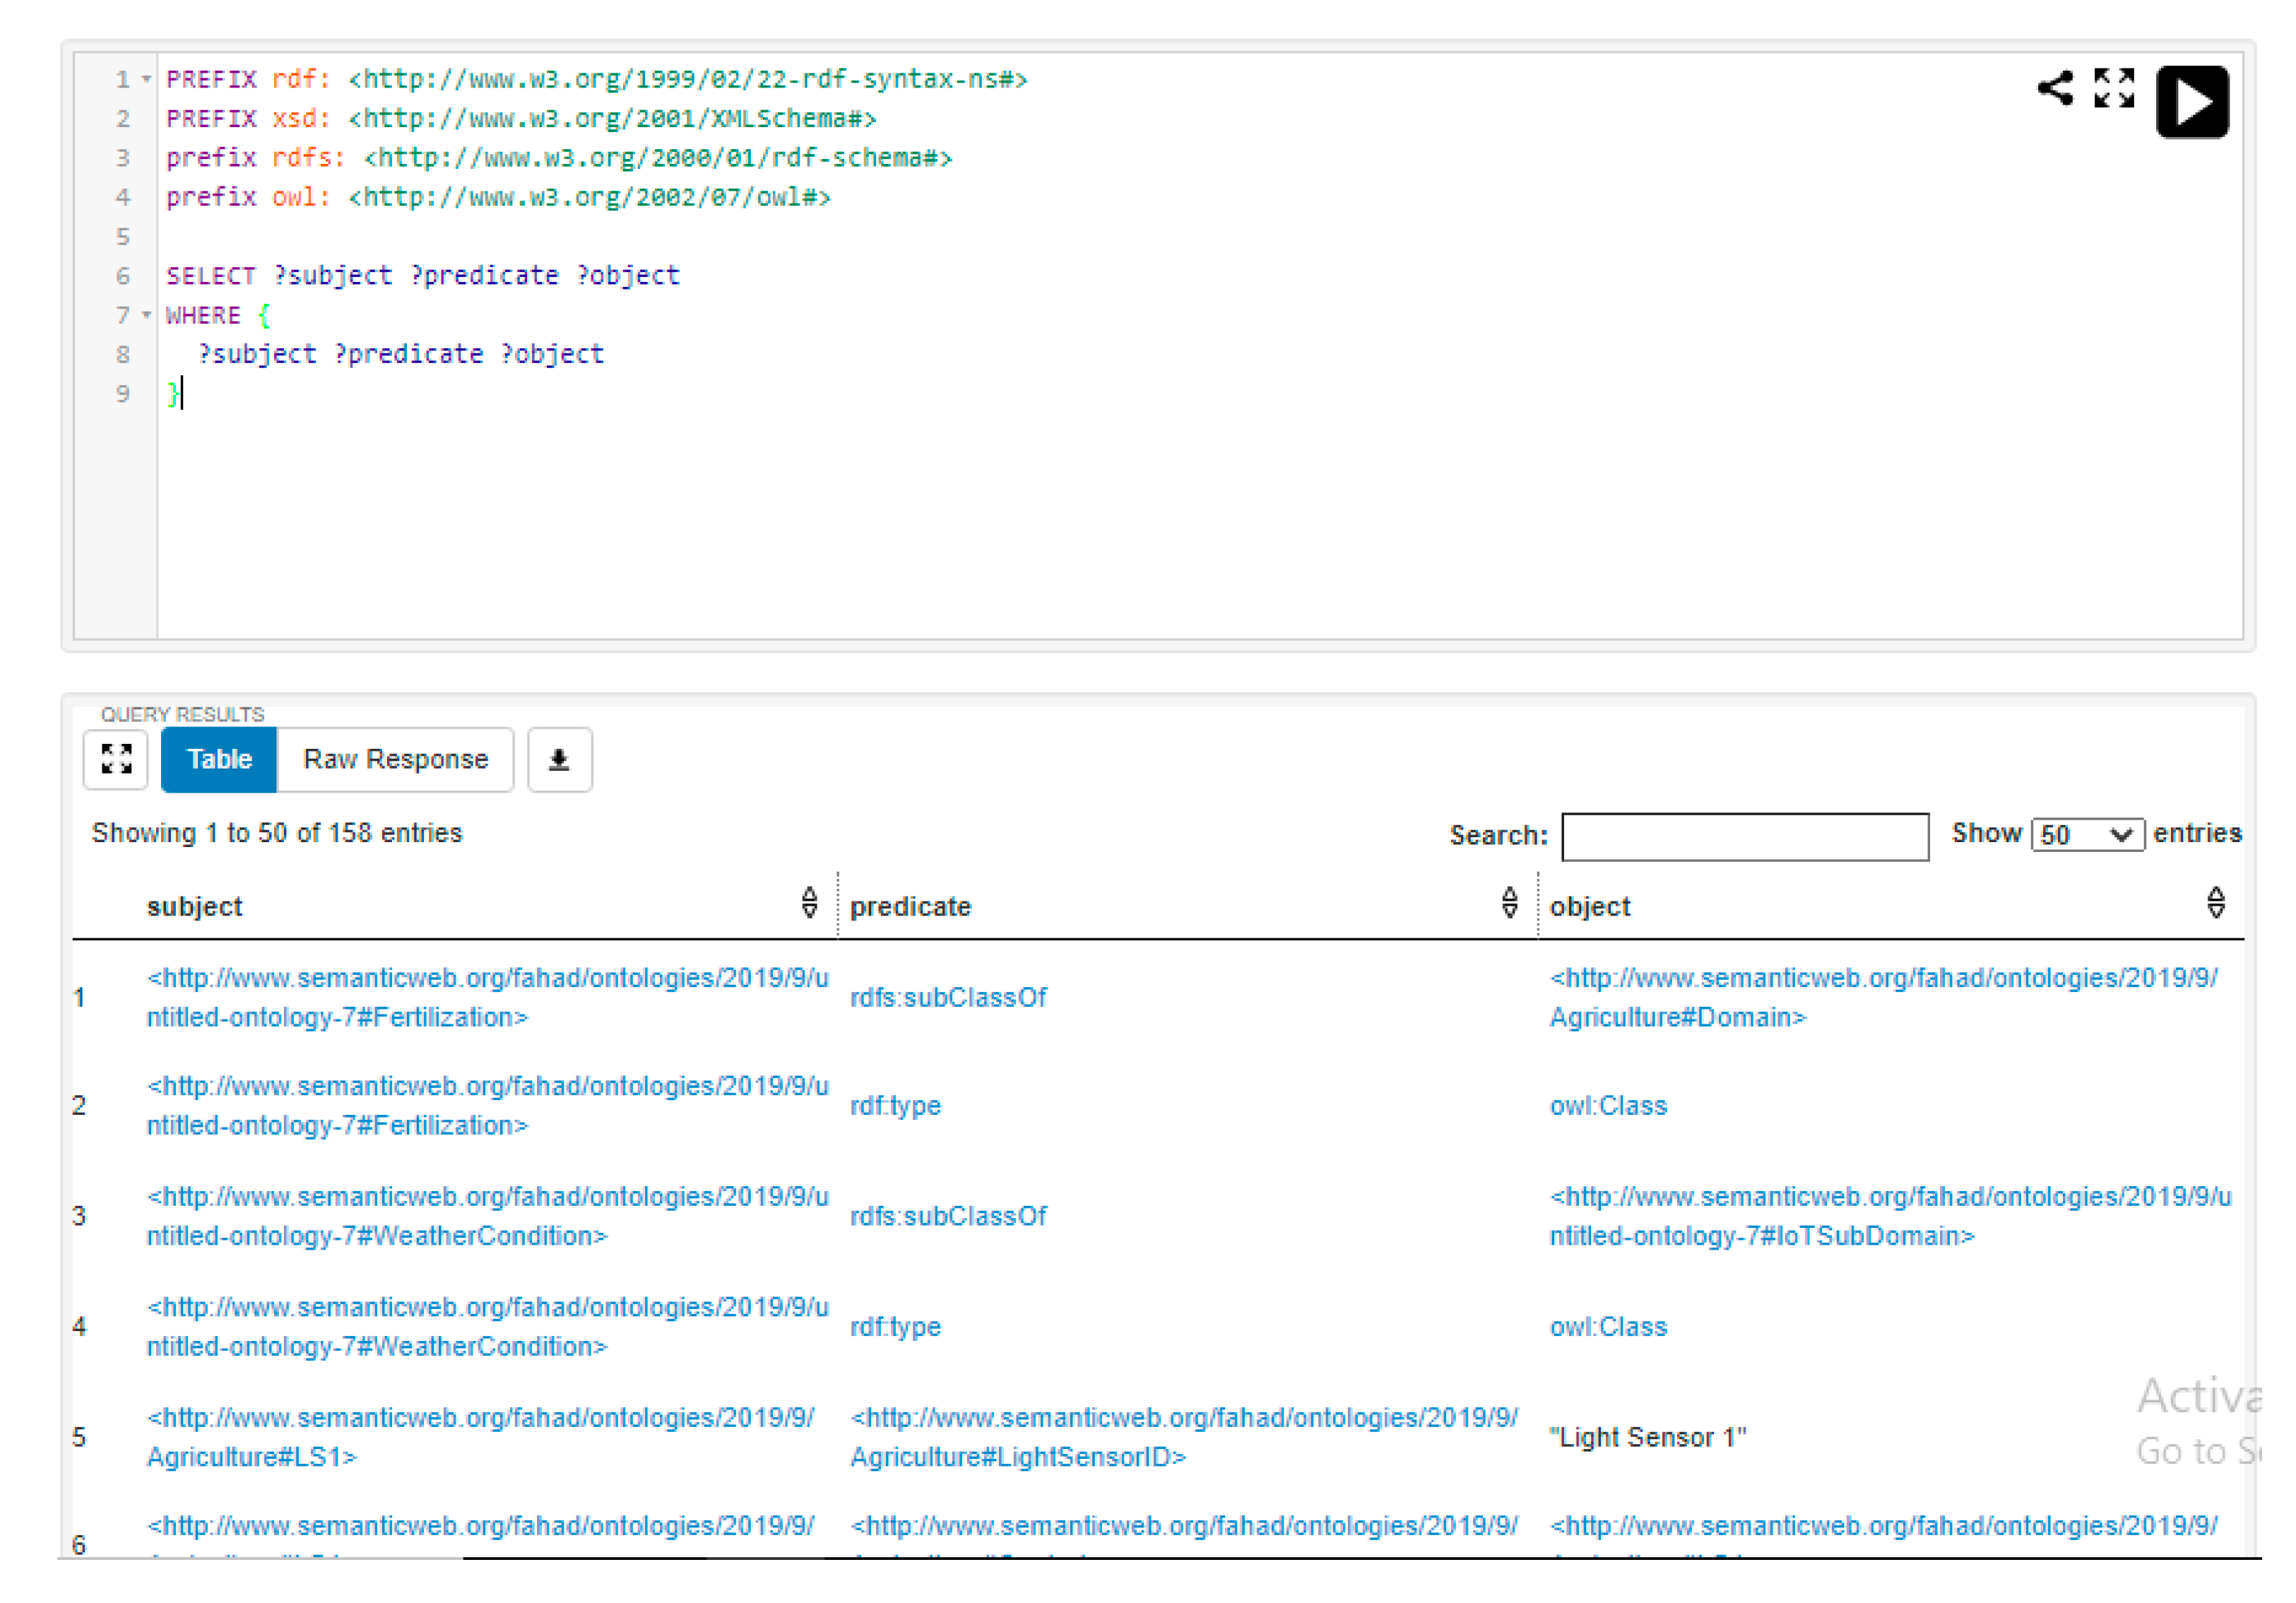
Task: Switch to the Raw Response tab
Action: click(395, 759)
